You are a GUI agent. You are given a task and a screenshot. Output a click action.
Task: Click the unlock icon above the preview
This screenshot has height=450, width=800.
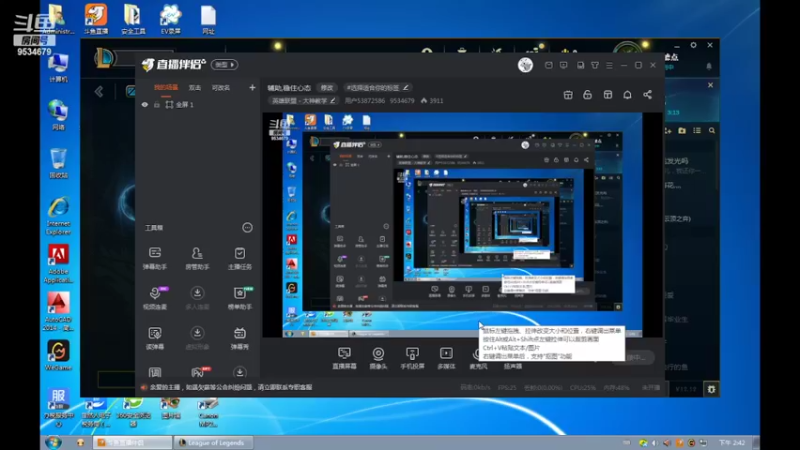588,94
